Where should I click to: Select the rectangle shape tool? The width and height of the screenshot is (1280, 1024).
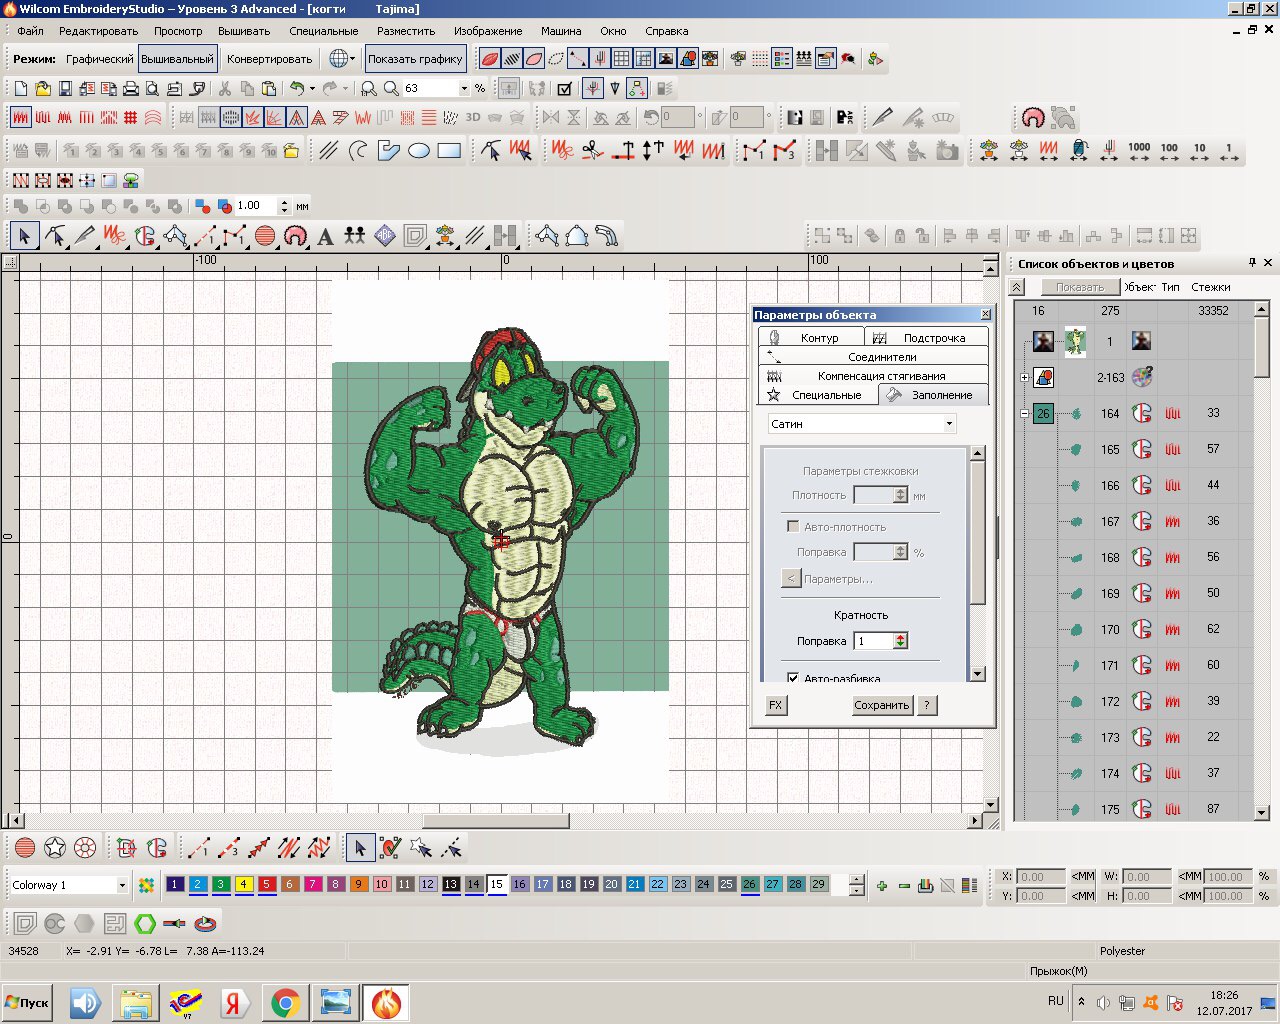(x=449, y=151)
